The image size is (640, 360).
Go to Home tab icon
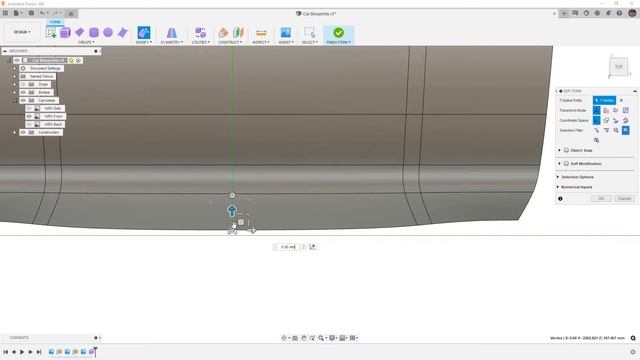click(71, 13)
